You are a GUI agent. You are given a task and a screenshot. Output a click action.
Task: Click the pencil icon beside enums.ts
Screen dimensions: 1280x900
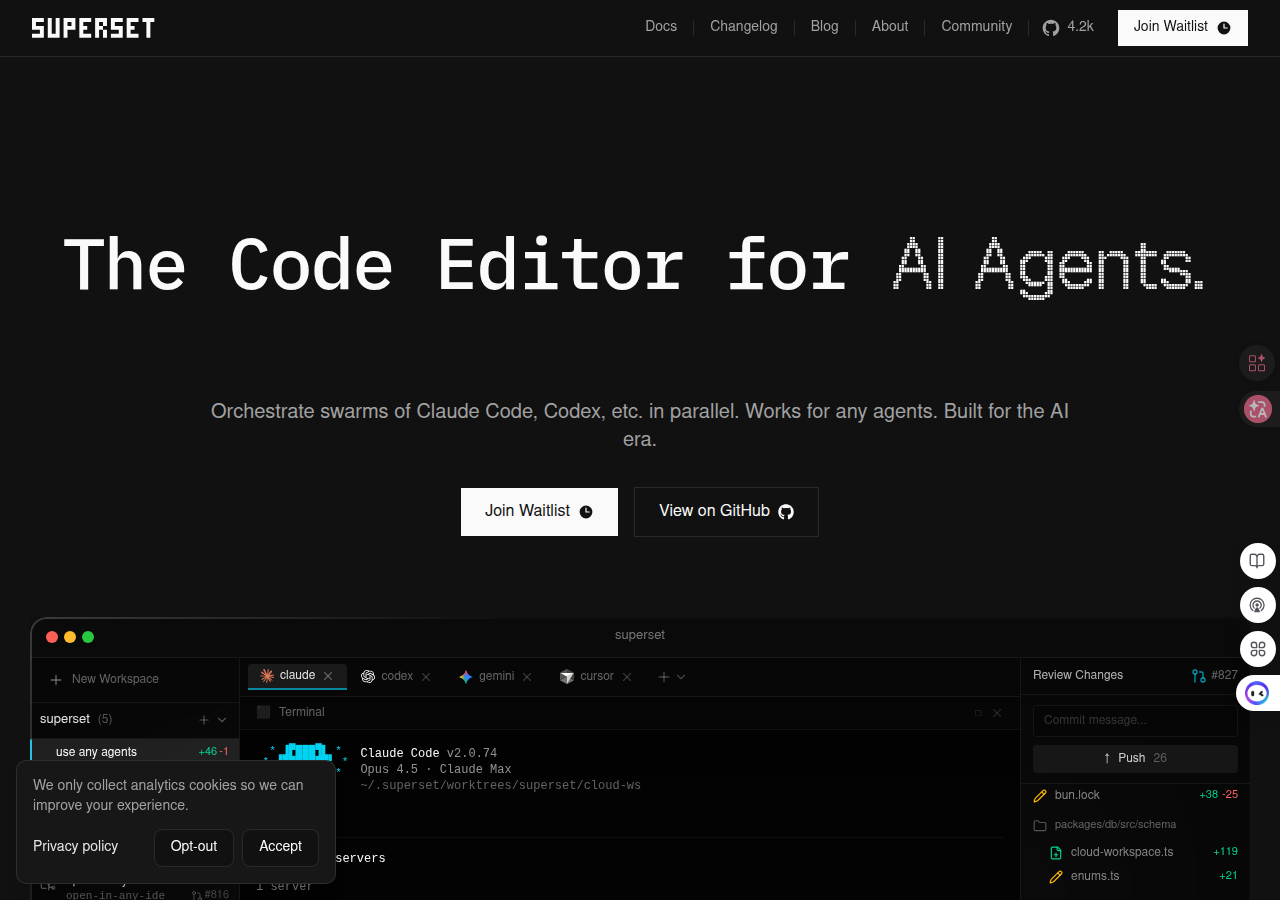click(x=1056, y=877)
